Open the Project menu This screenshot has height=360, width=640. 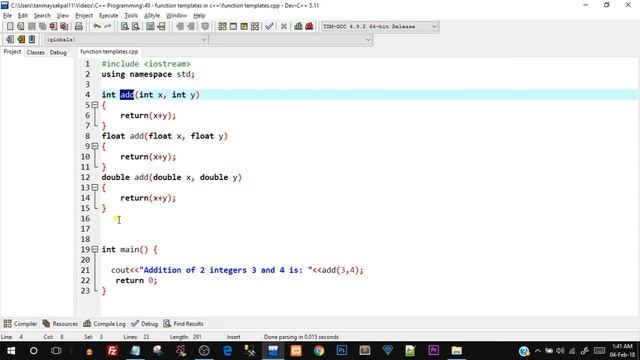click(84, 16)
